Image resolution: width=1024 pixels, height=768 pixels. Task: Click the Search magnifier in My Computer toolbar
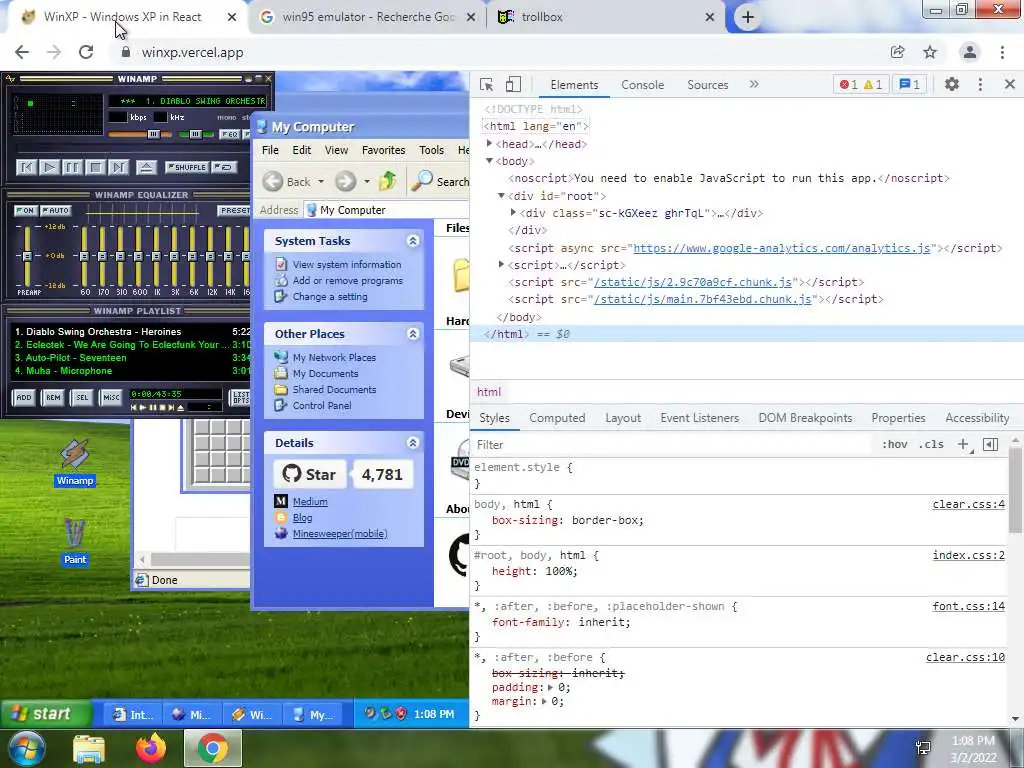422,180
